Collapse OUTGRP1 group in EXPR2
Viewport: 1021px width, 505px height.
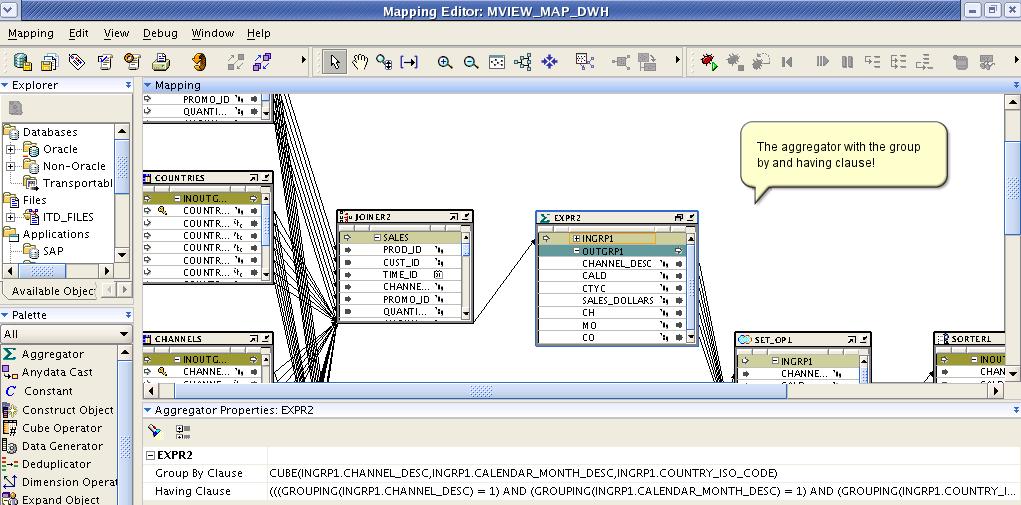(x=577, y=251)
